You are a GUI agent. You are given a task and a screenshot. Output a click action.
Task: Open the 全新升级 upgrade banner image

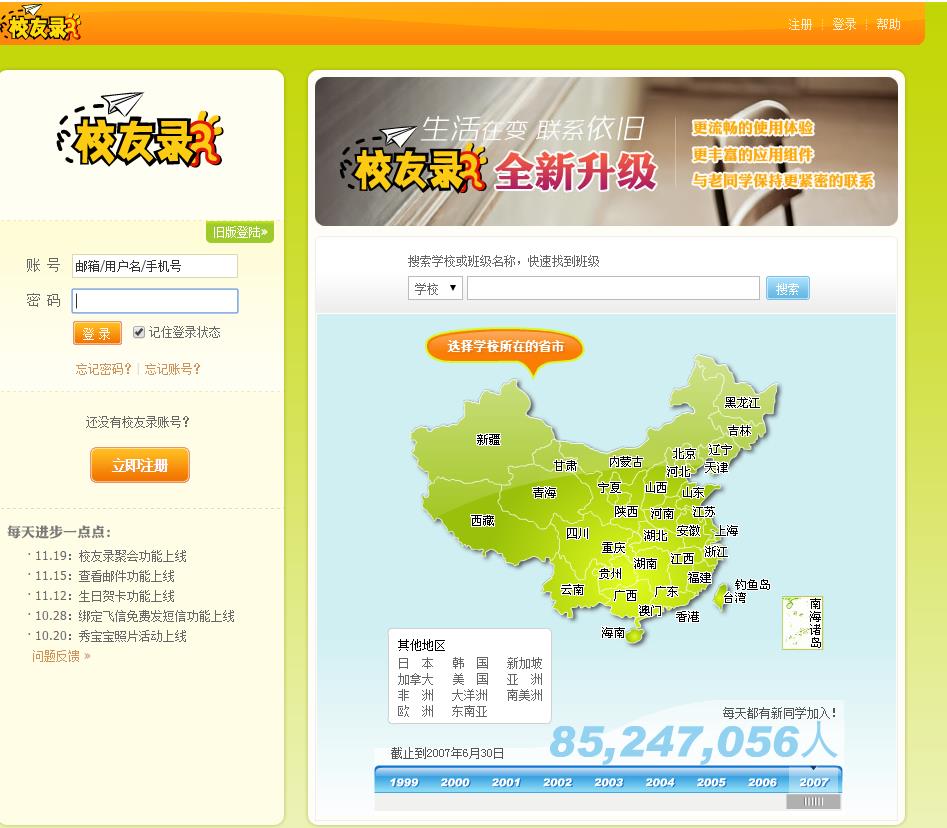coord(606,152)
